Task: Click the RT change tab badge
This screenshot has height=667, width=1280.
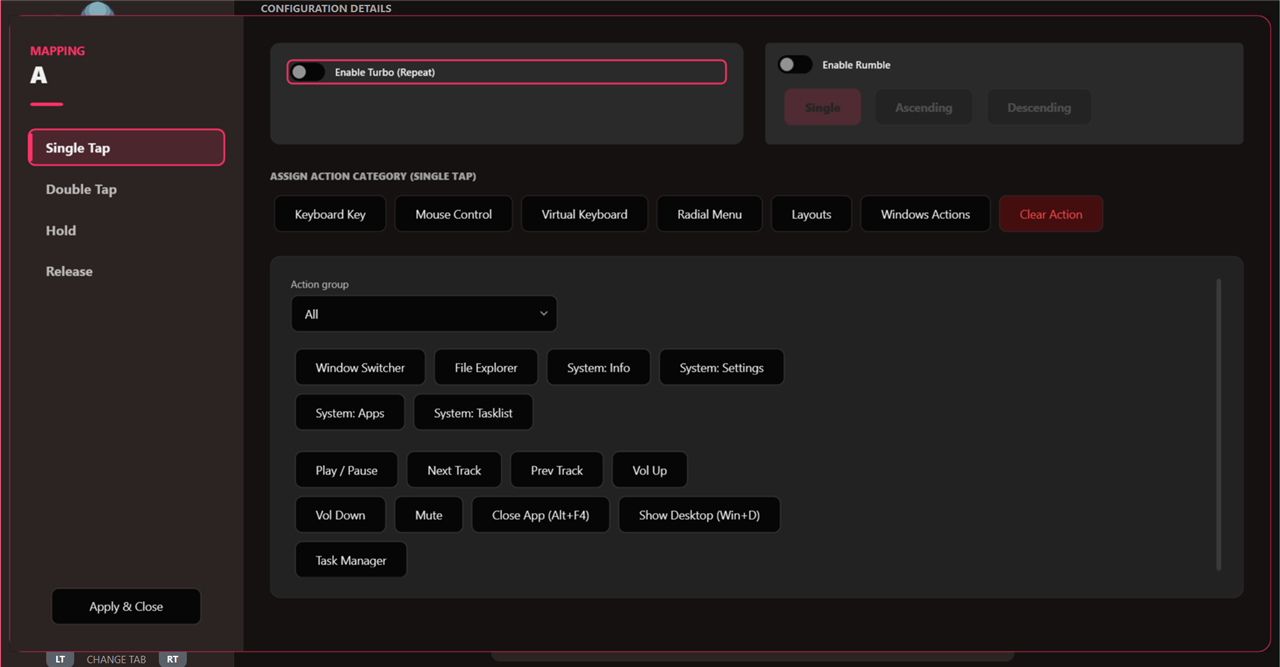Action: 173,659
